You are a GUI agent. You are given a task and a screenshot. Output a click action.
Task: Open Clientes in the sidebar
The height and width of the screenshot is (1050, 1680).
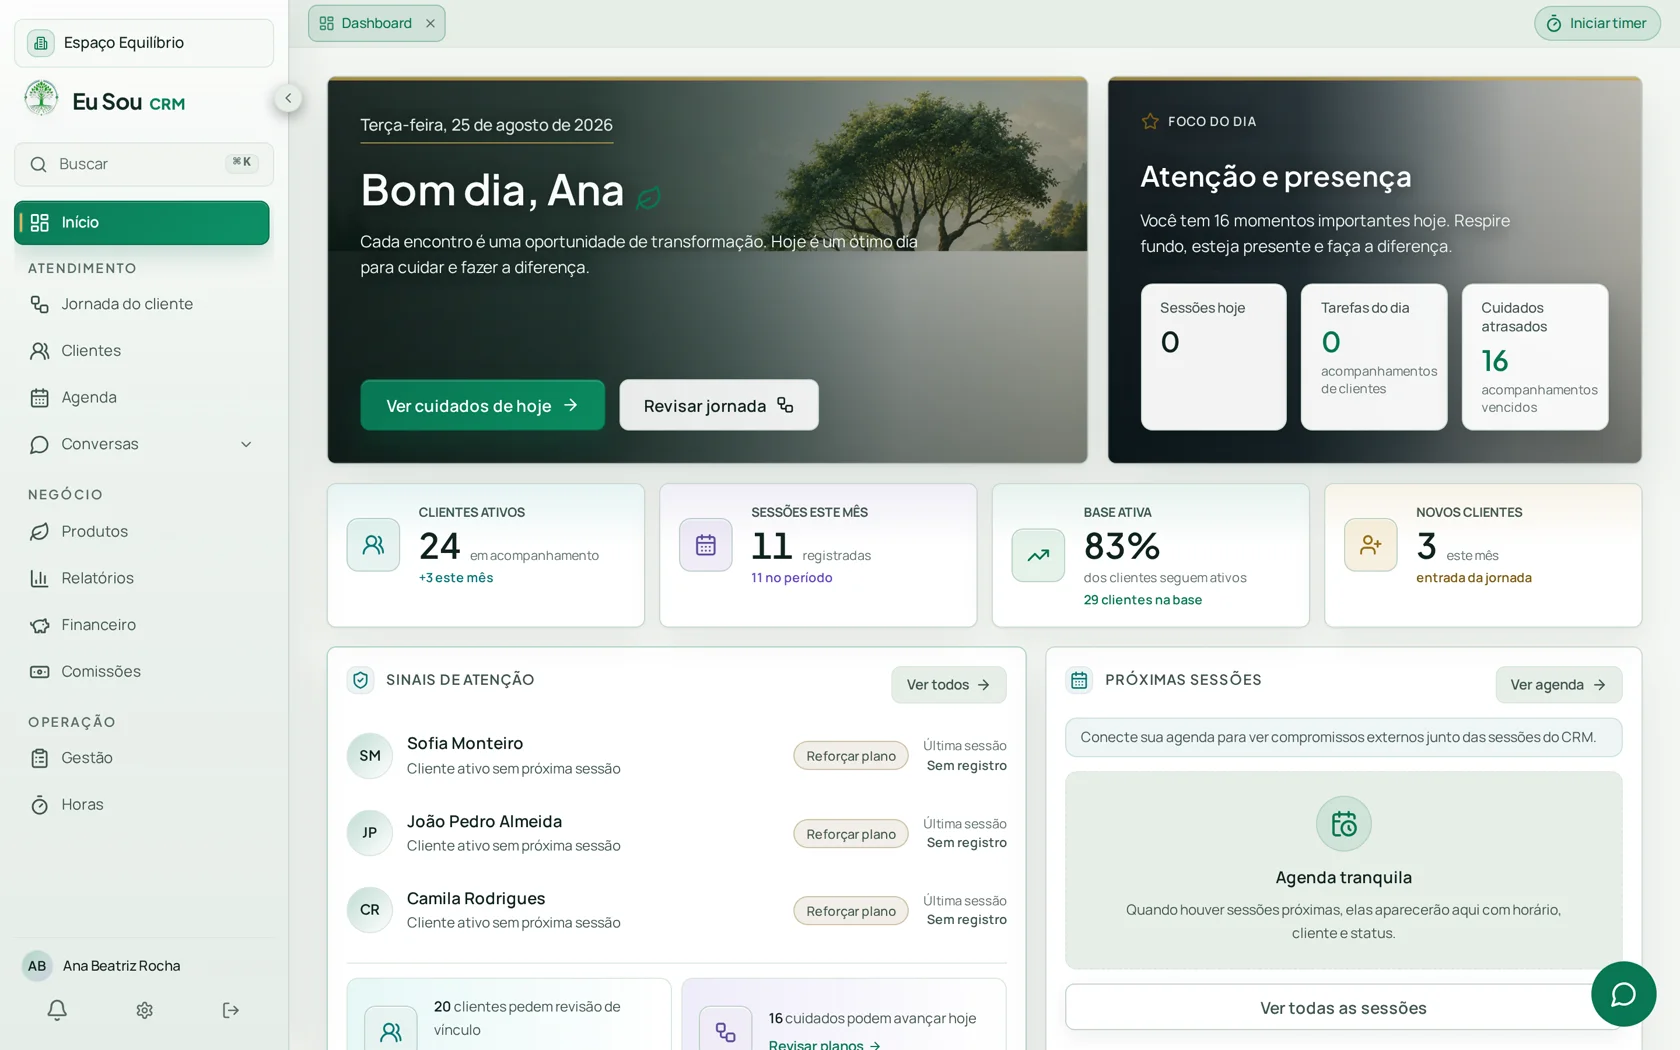pyautogui.click(x=142, y=351)
